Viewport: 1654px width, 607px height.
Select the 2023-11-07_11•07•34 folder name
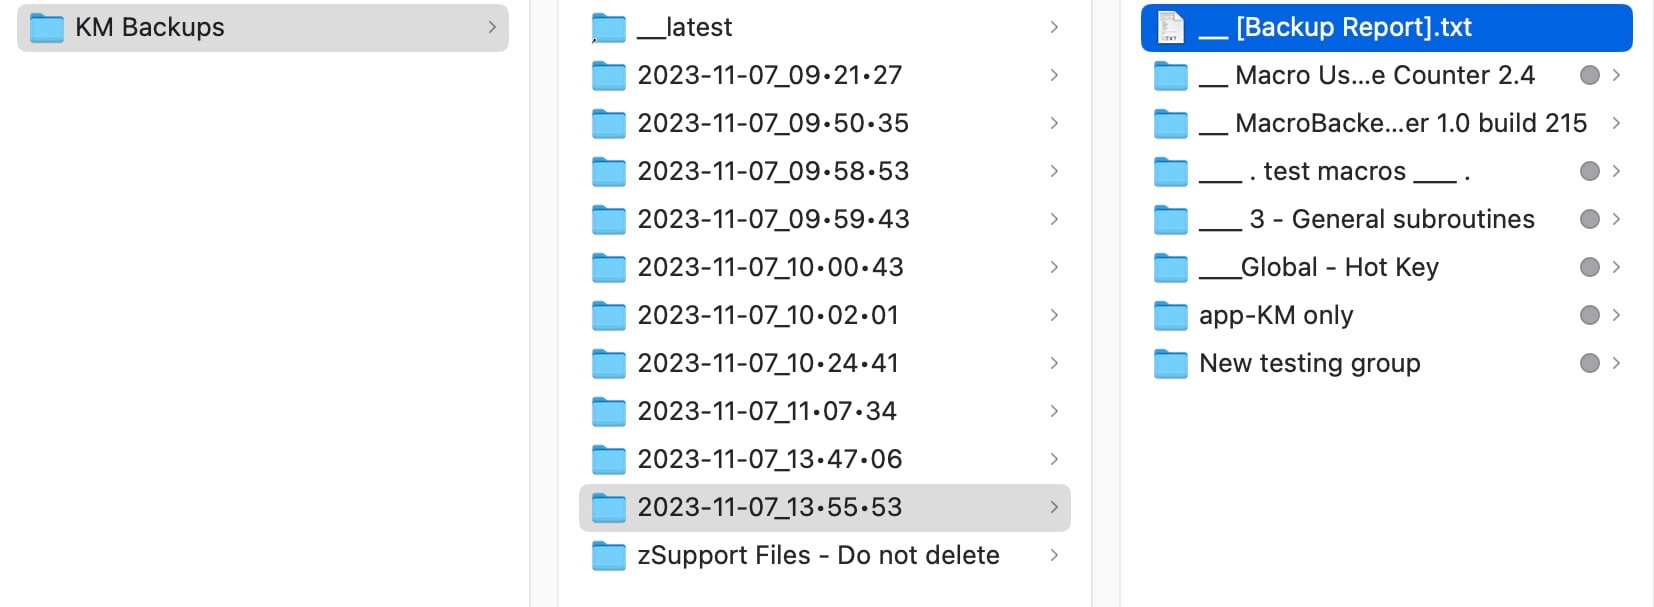click(x=767, y=412)
